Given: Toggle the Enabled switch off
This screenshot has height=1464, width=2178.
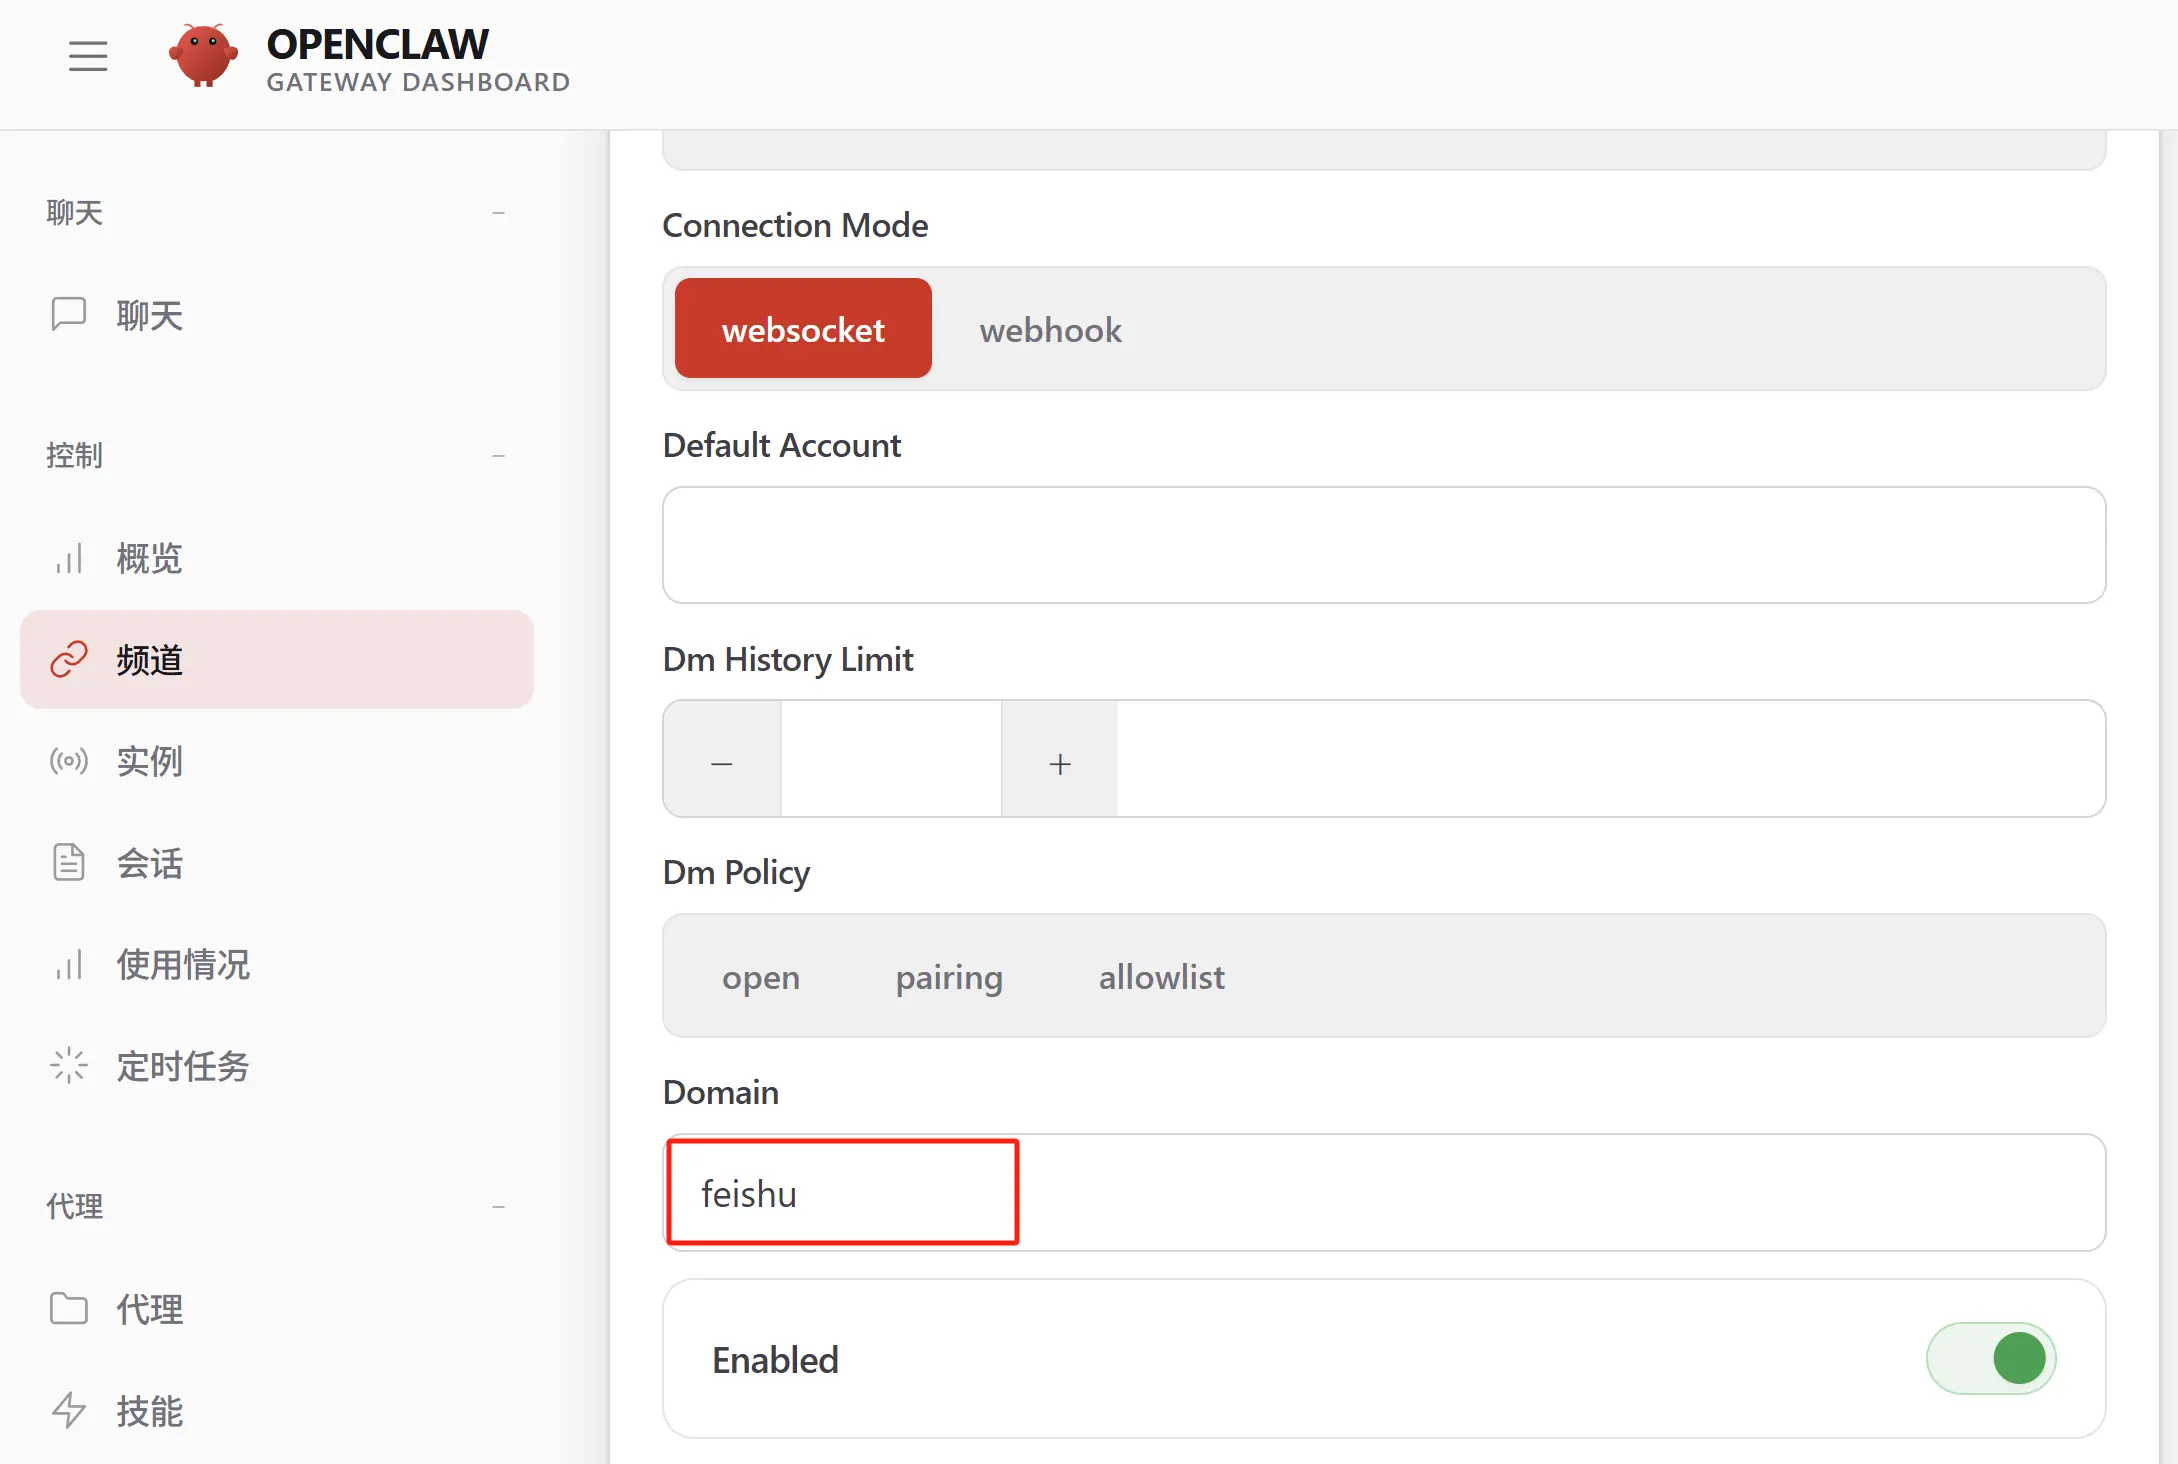Looking at the screenshot, I should pyautogui.click(x=1990, y=1358).
